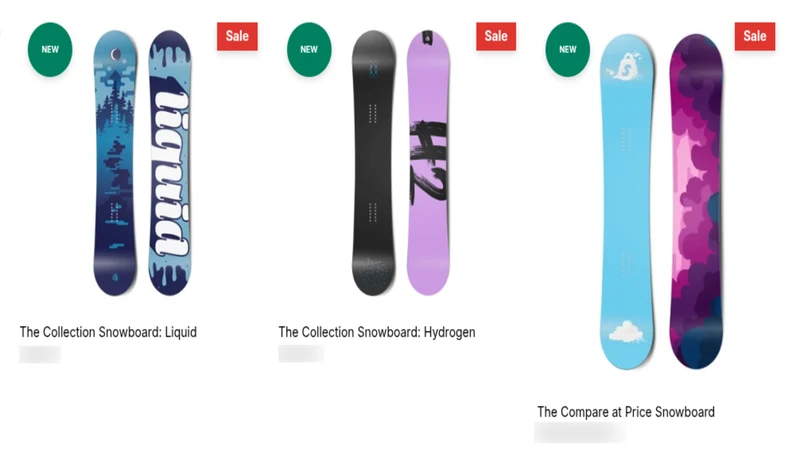Click the NEW badge on Compare at Price snowboard
Image resolution: width=800 pixels, height=450 pixels.
[x=567, y=49]
